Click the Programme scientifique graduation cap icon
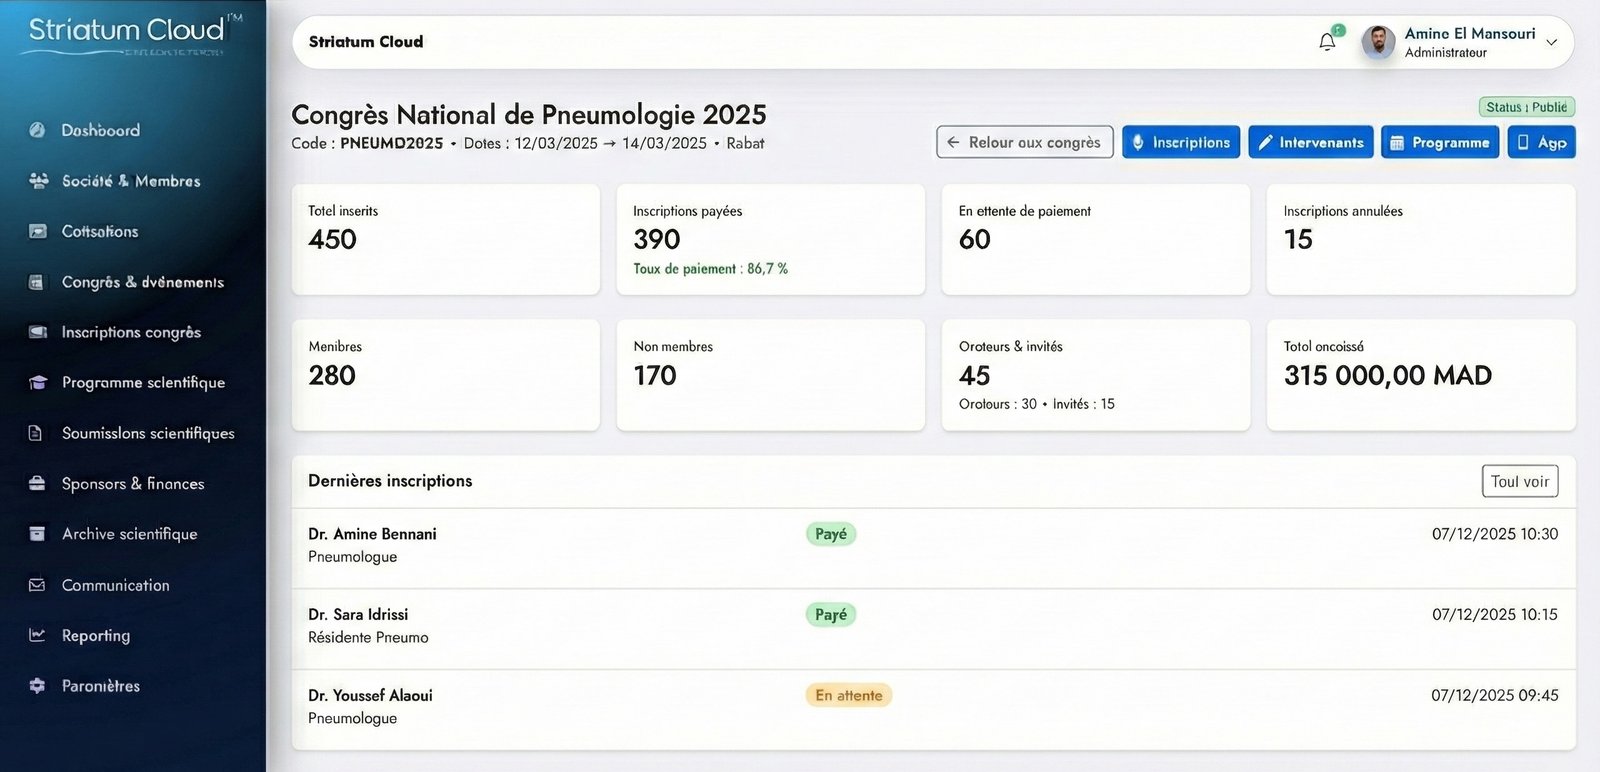Screen dimensions: 1600x772 38,383
